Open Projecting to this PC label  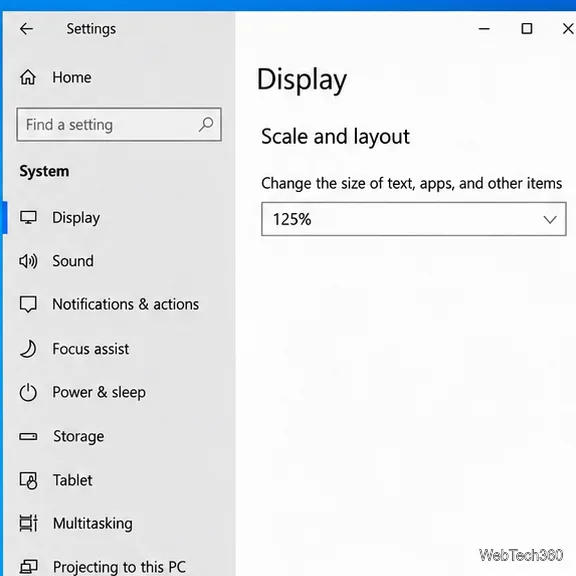point(119,567)
